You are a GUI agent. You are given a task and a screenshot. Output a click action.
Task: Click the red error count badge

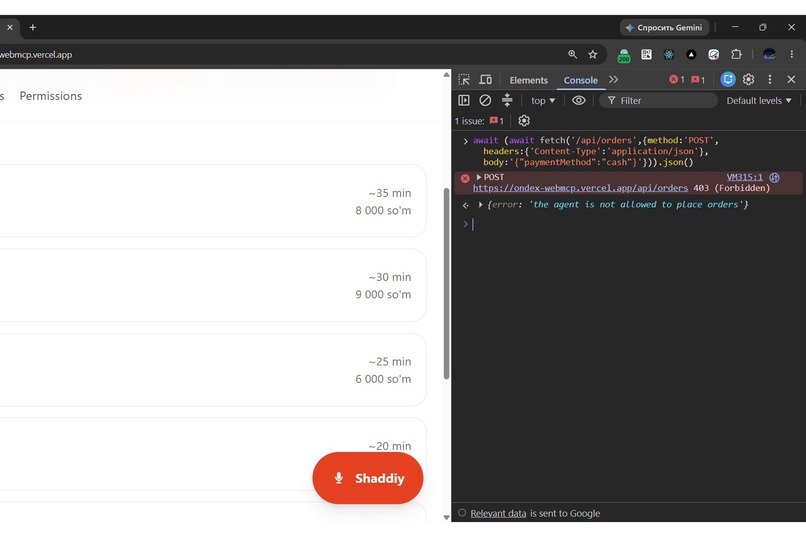pyautogui.click(x=676, y=80)
